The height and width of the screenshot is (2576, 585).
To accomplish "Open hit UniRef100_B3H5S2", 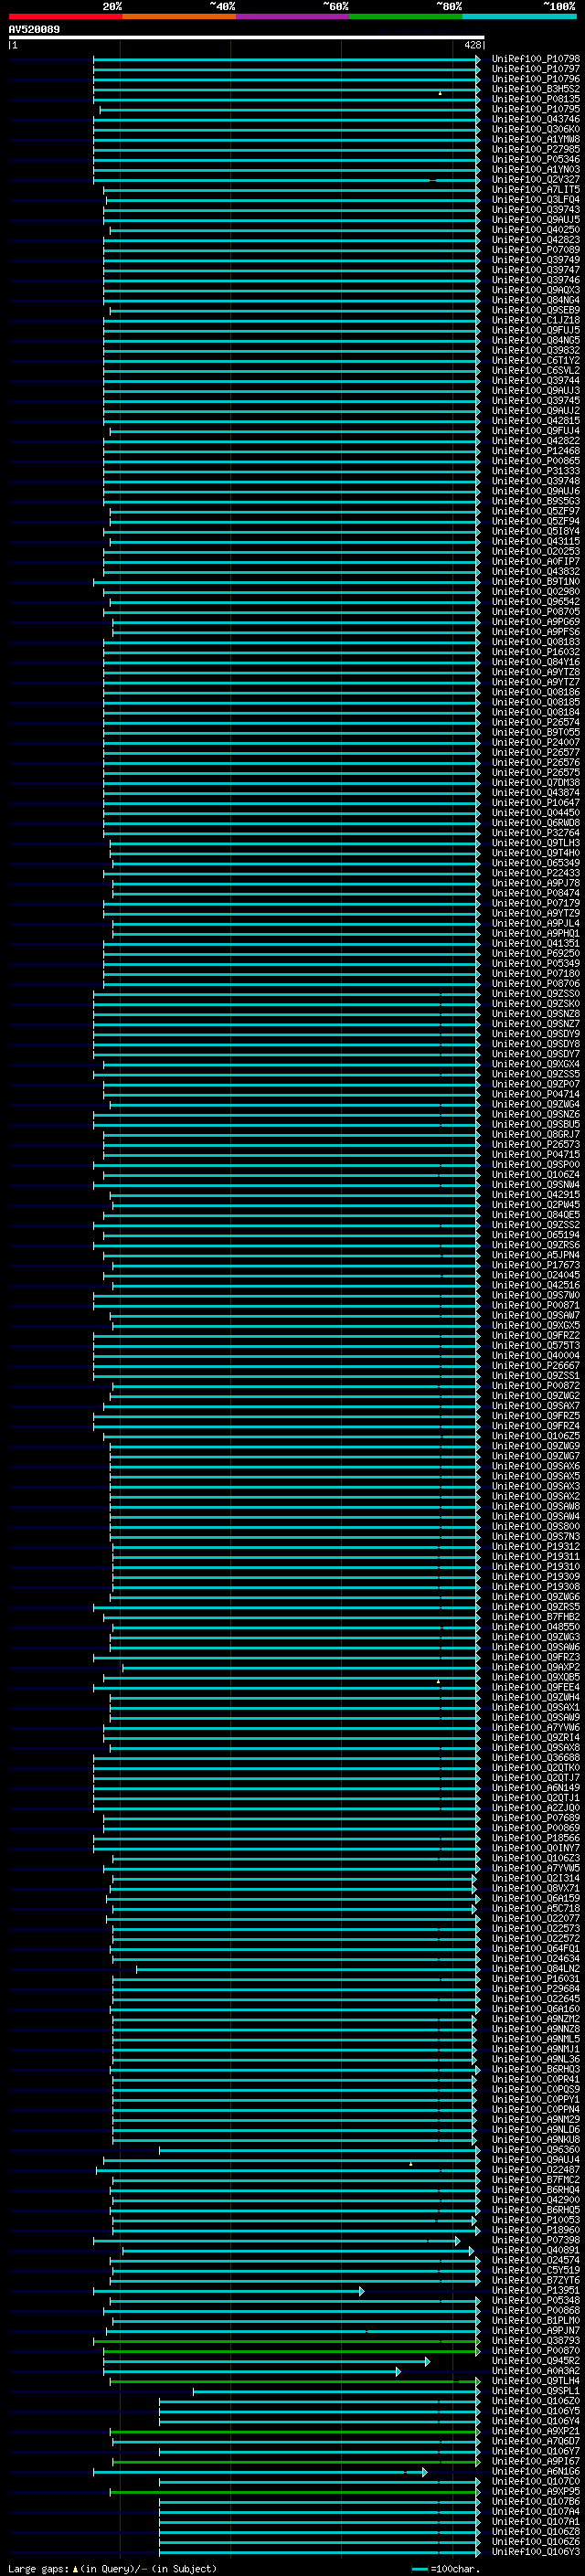I will pos(536,89).
